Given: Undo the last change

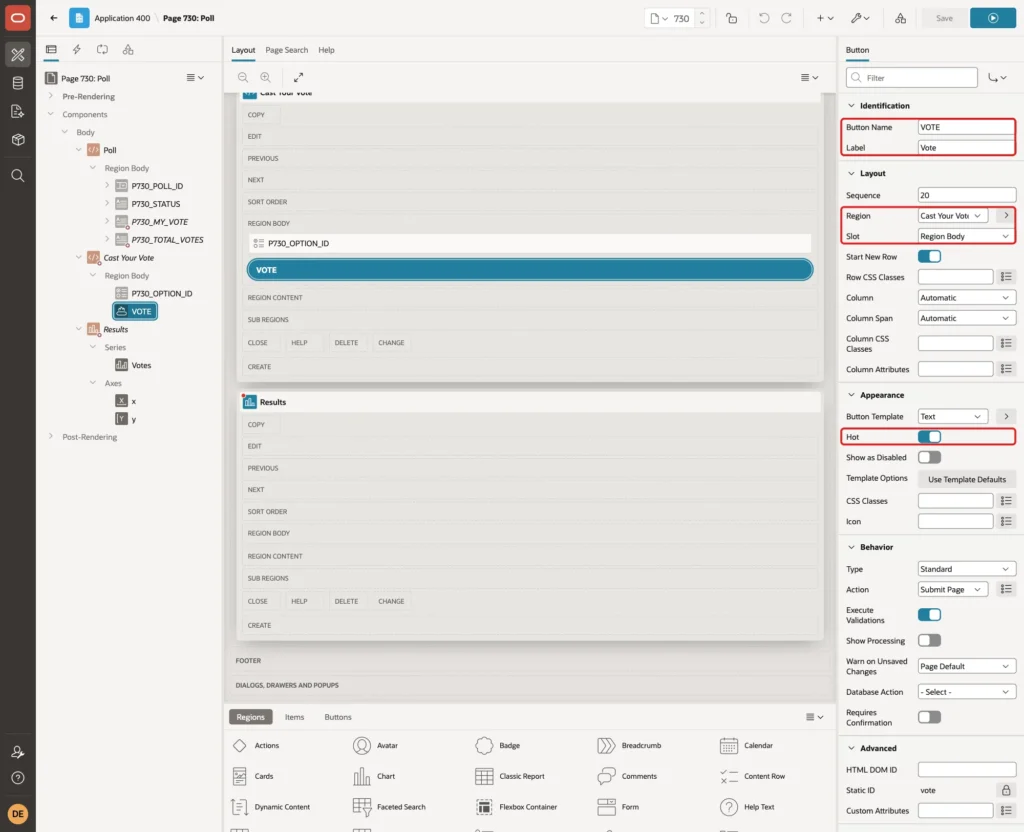Looking at the screenshot, I should (x=763, y=18).
